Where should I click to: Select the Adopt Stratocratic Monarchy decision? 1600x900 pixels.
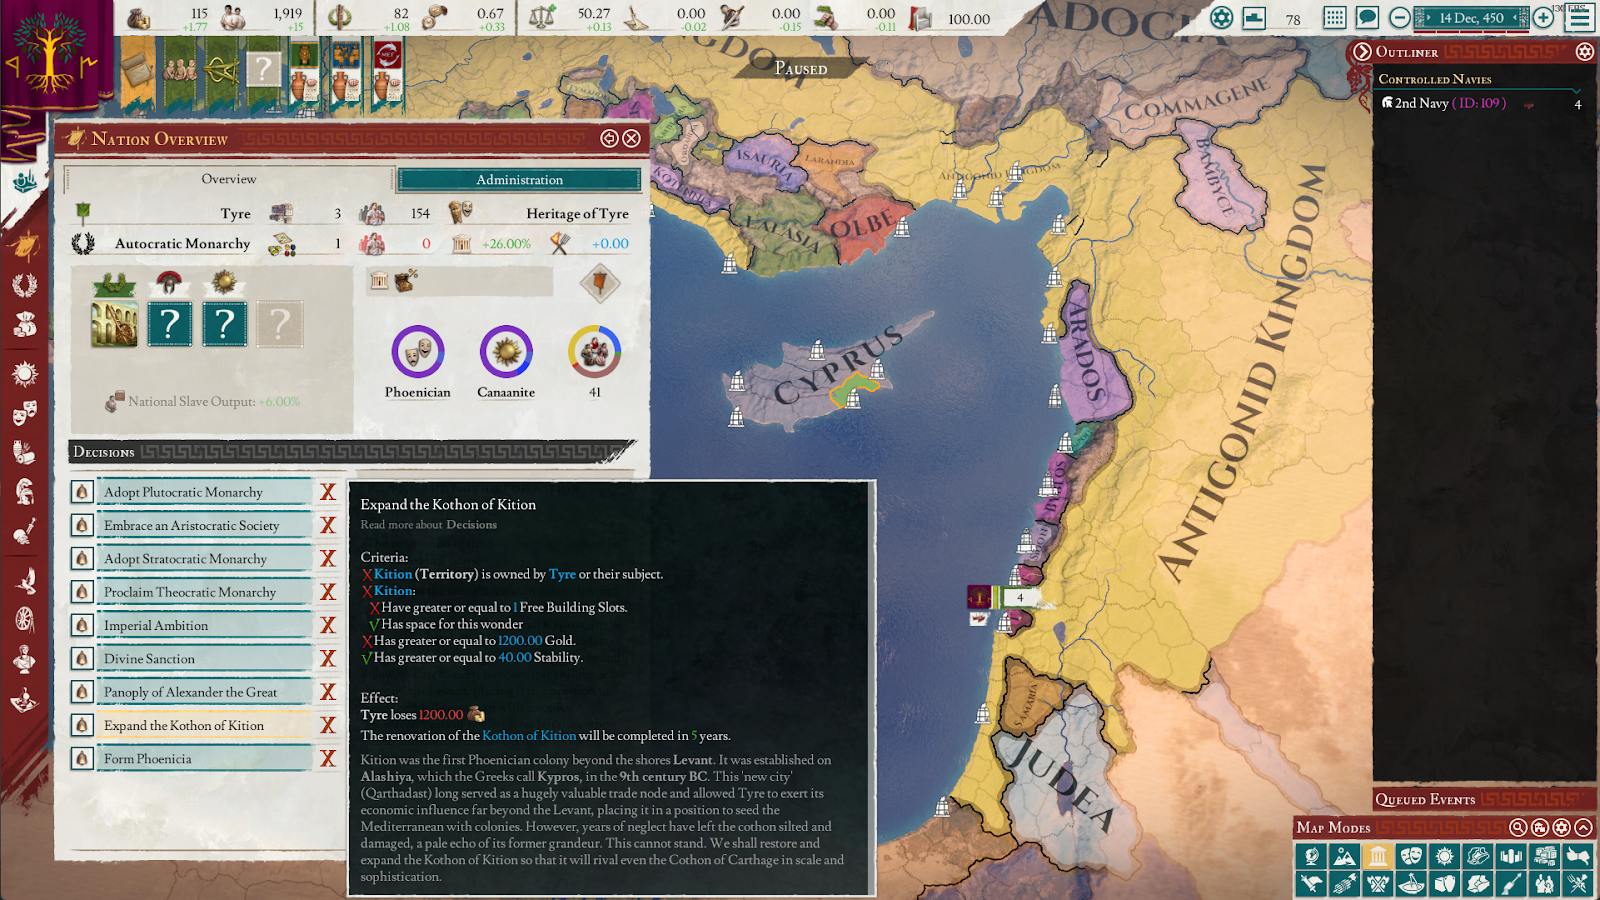(204, 558)
